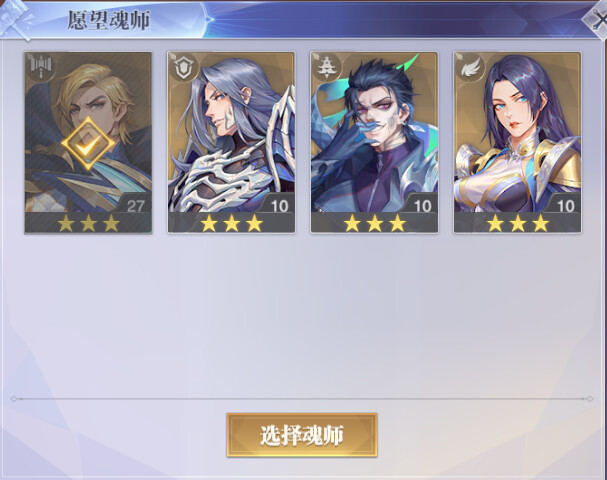The height and width of the screenshot is (480, 607).
Task: Close the 愿望魂师 panel with X
Action: (x=598, y=20)
